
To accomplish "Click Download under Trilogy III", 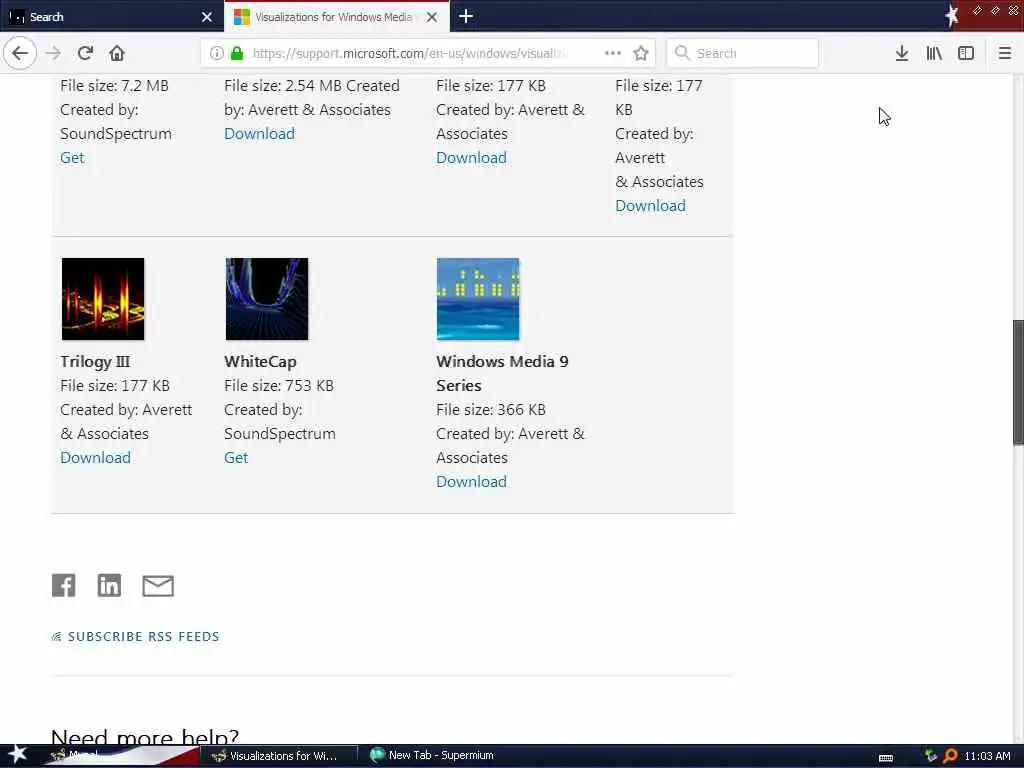I will (x=95, y=457).
